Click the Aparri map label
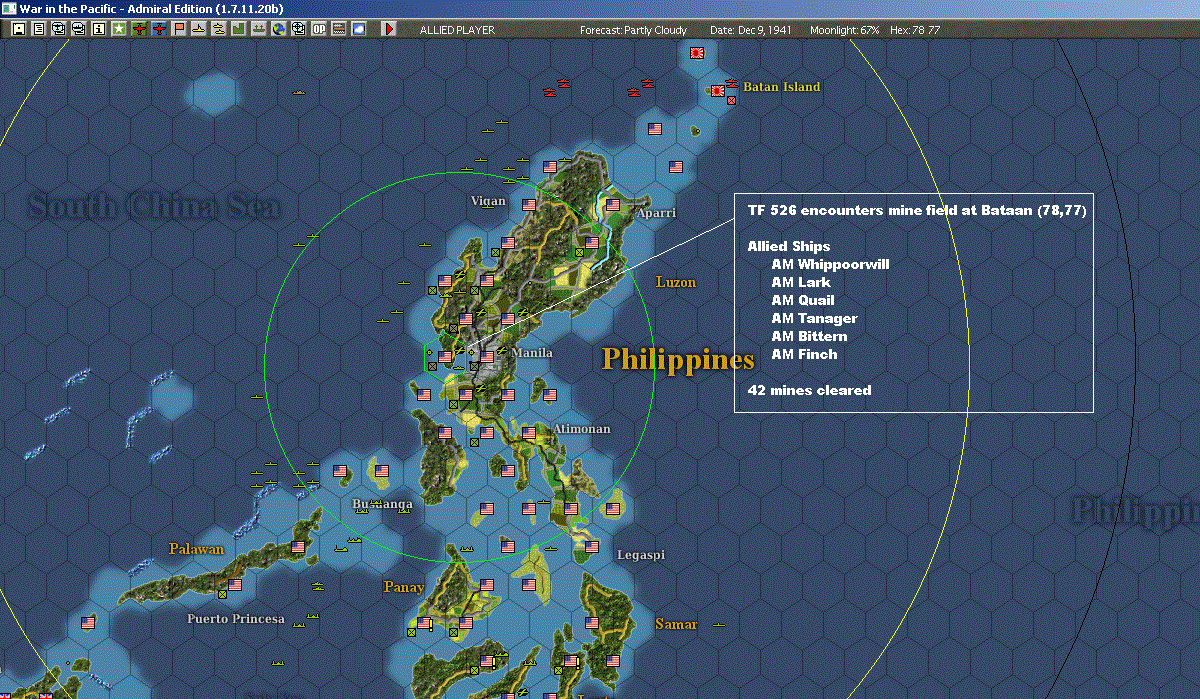Image resolution: width=1200 pixels, height=699 pixels. 656,213
